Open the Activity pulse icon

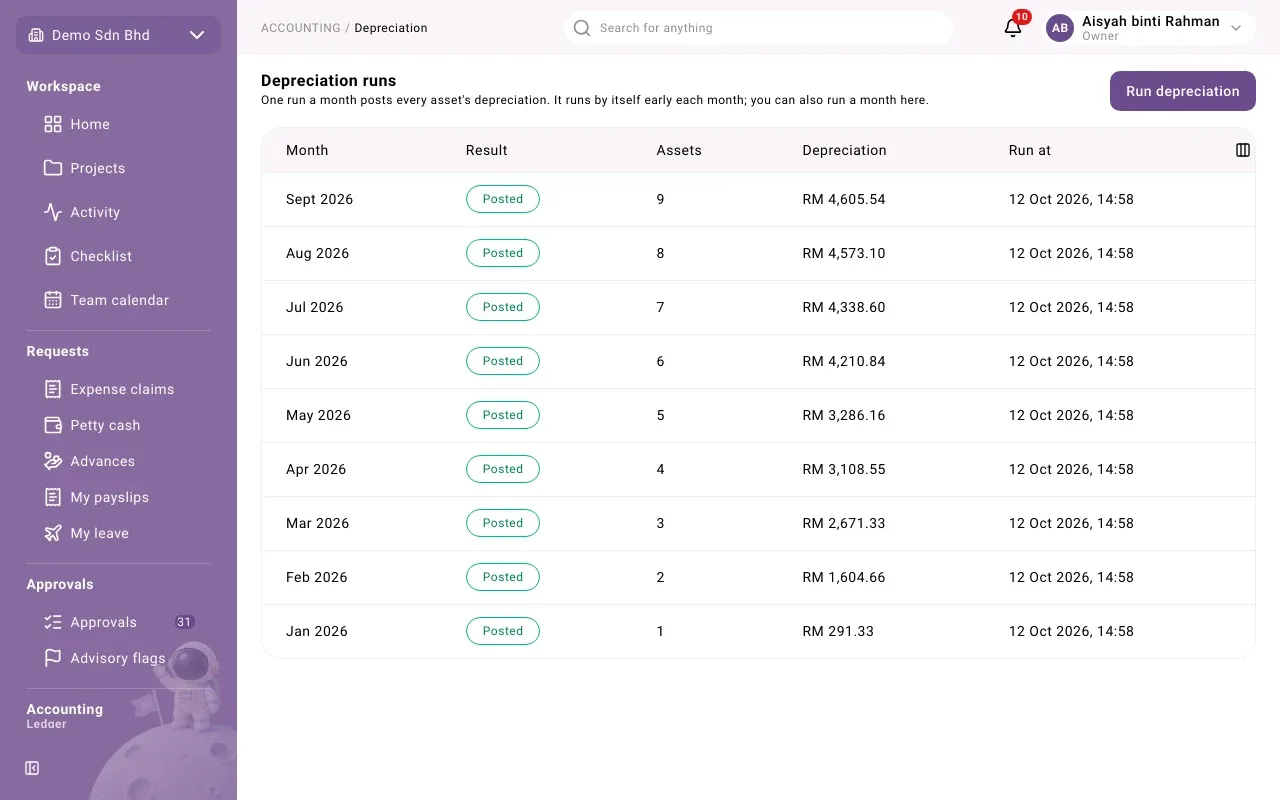53,212
